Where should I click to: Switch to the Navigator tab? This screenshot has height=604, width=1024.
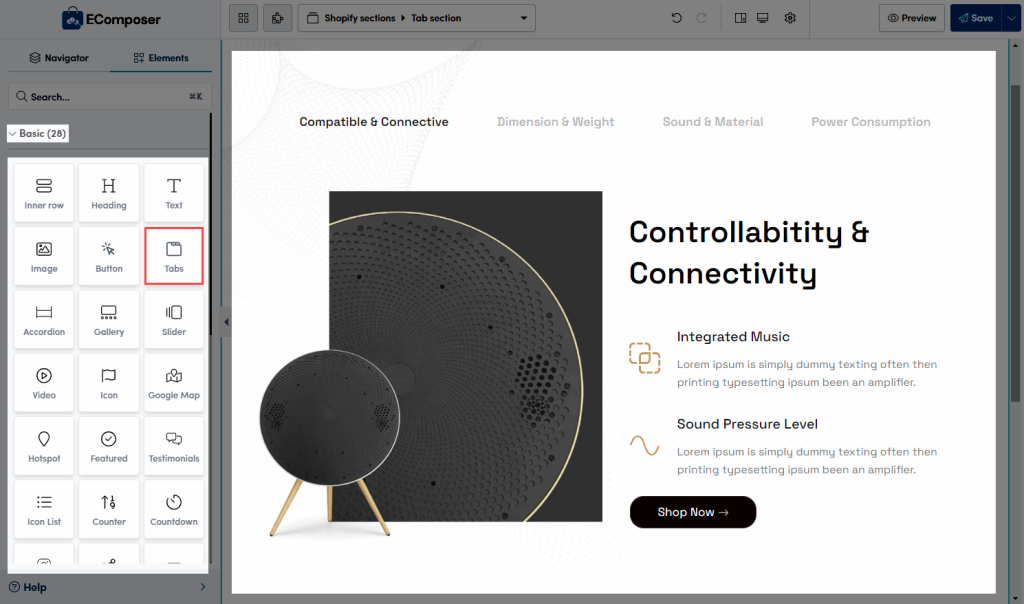click(59, 57)
